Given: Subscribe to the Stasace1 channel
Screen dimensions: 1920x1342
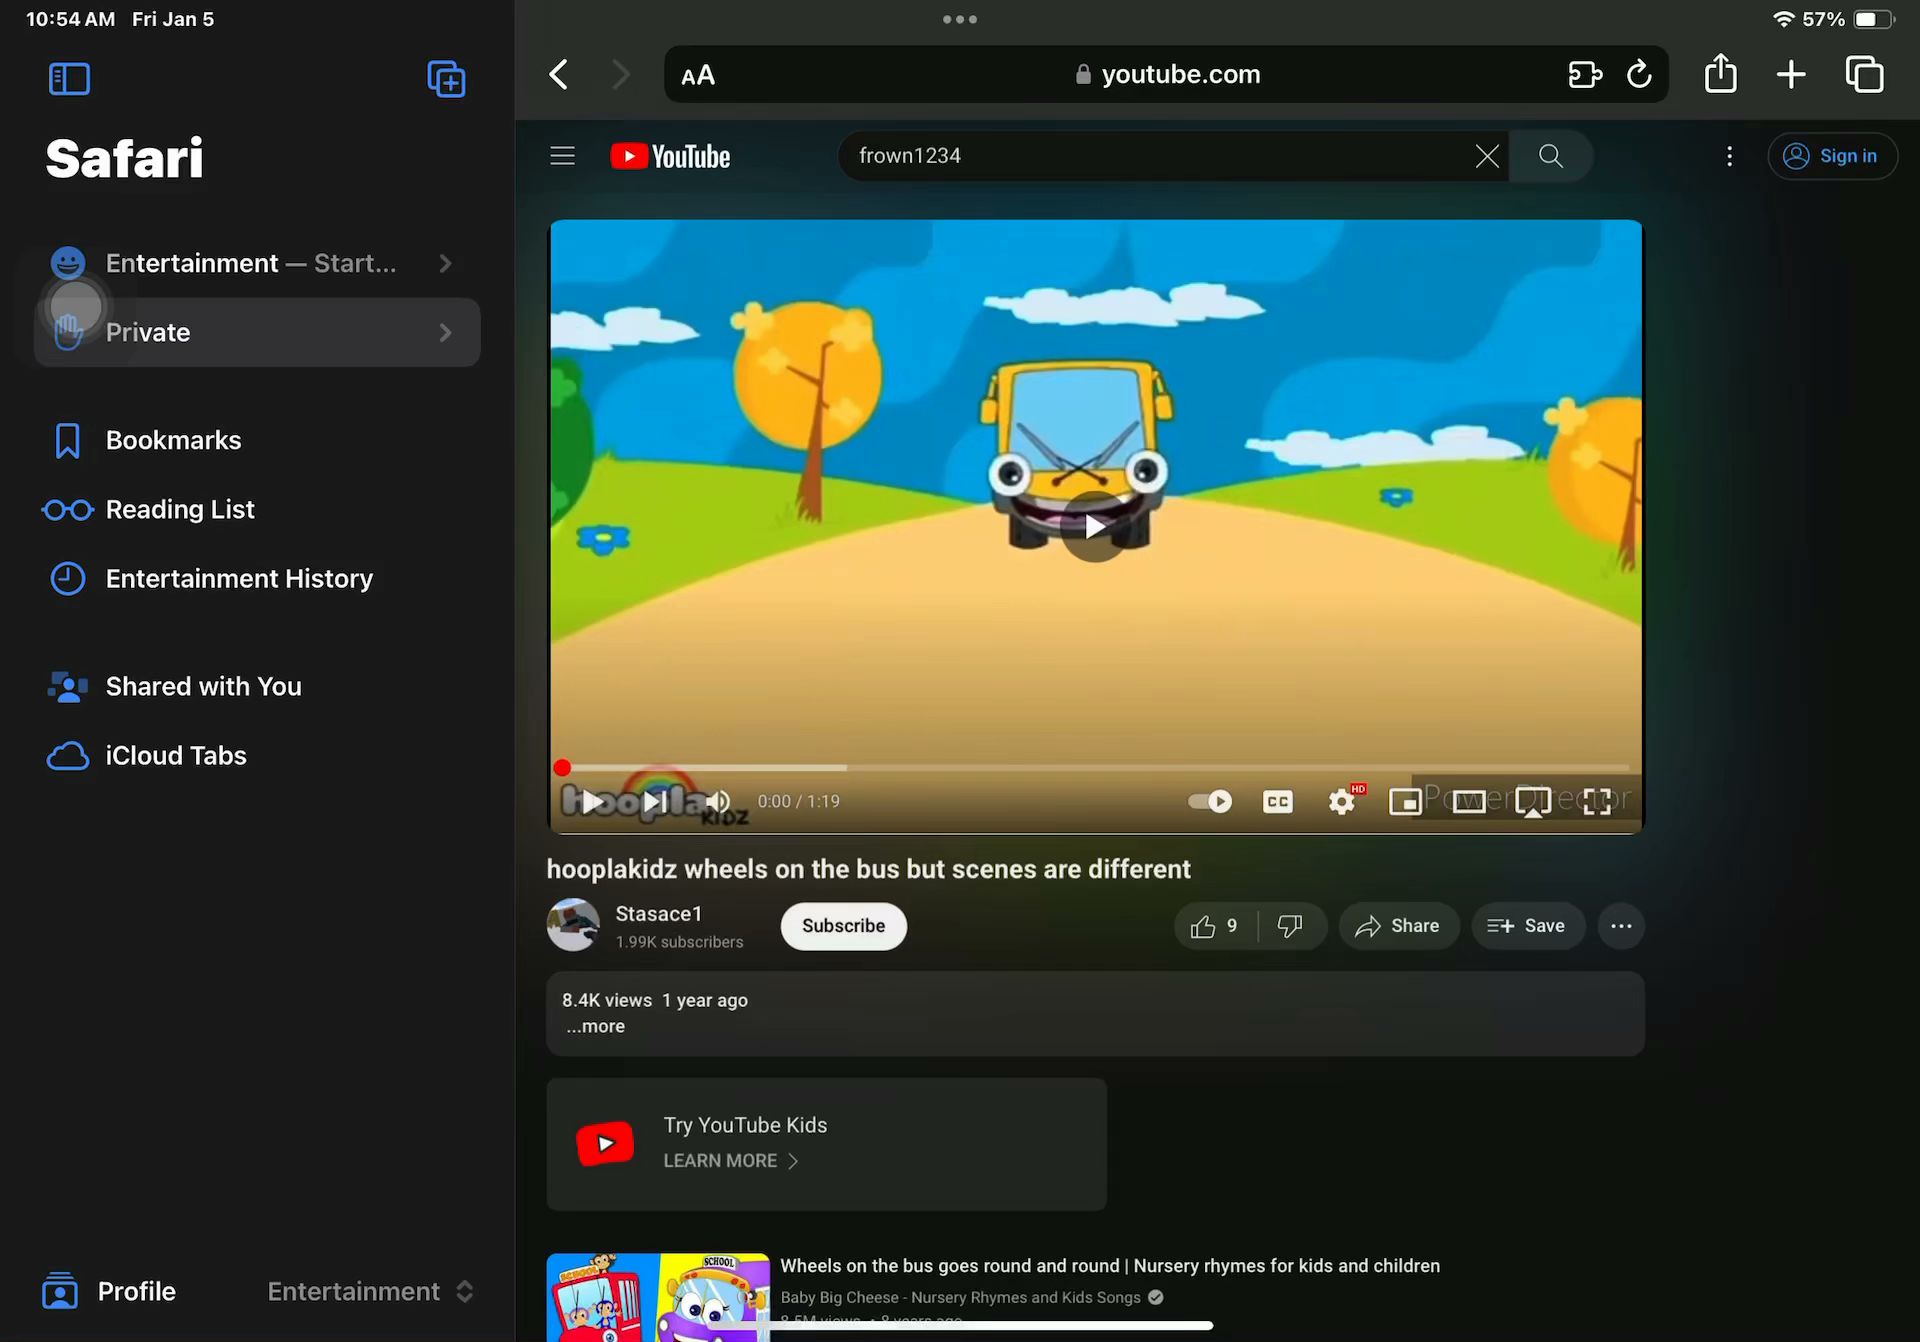Looking at the screenshot, I should click(843, 926).
